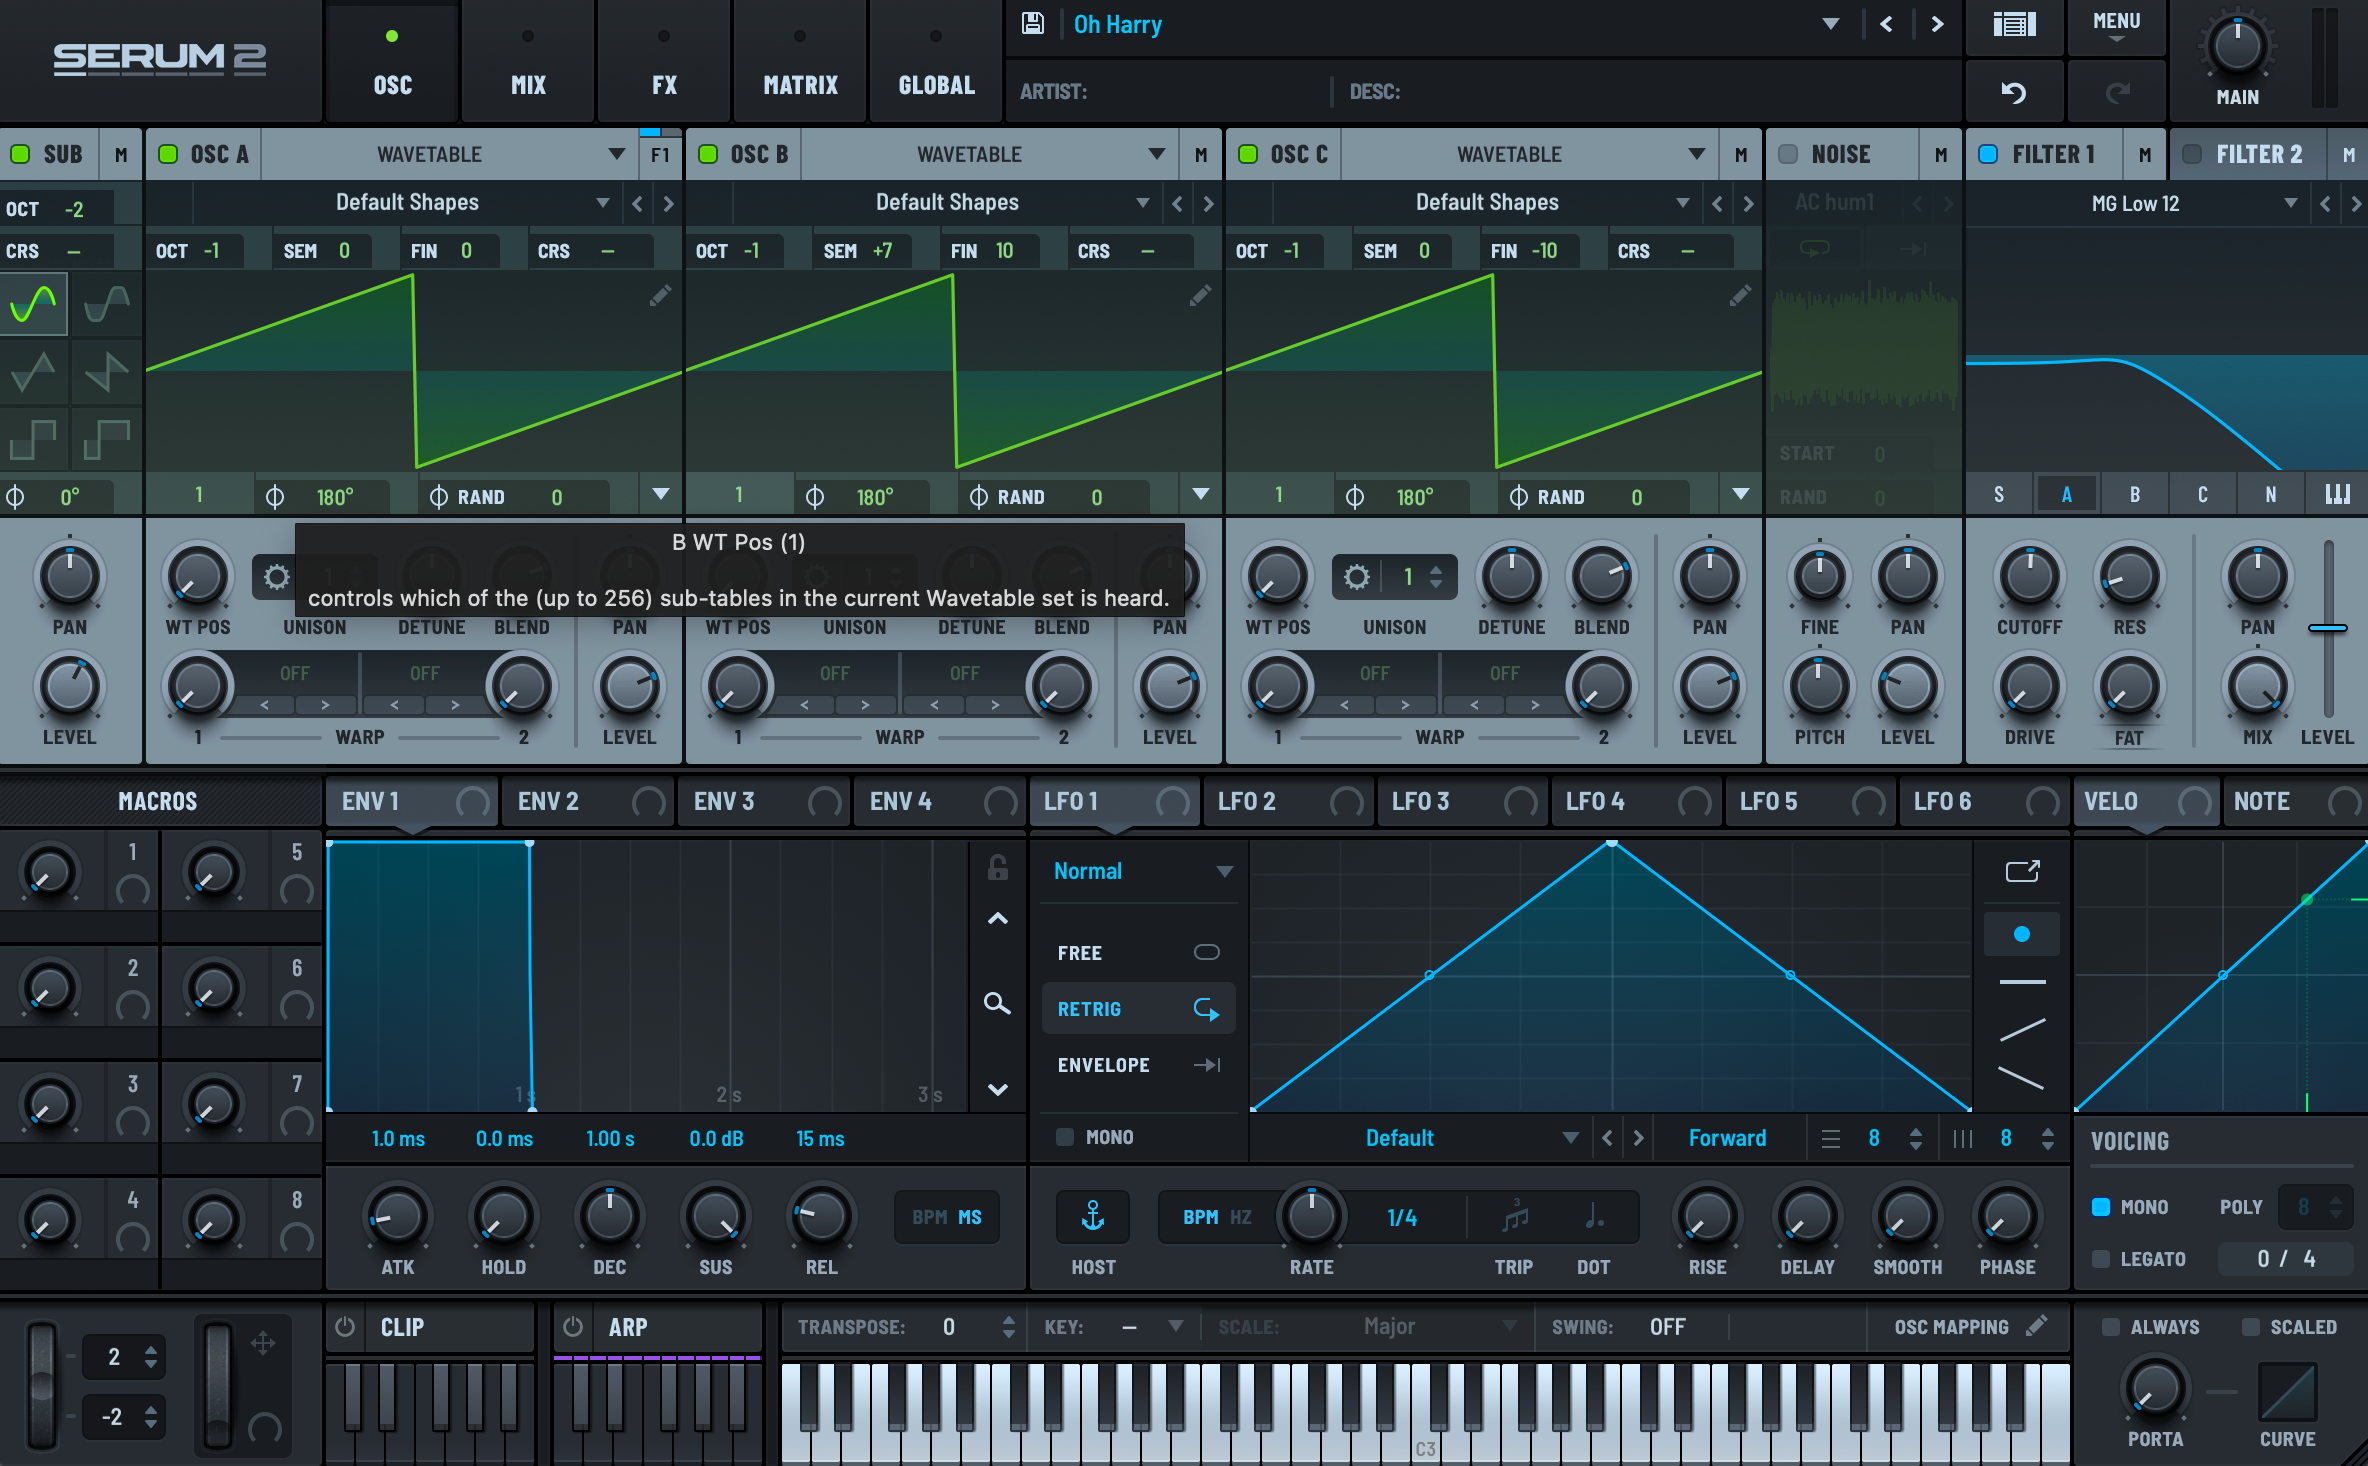Go to the next preset arrow
2368x1466 pixels.
pyautogui.click(x=1937, y=24)
